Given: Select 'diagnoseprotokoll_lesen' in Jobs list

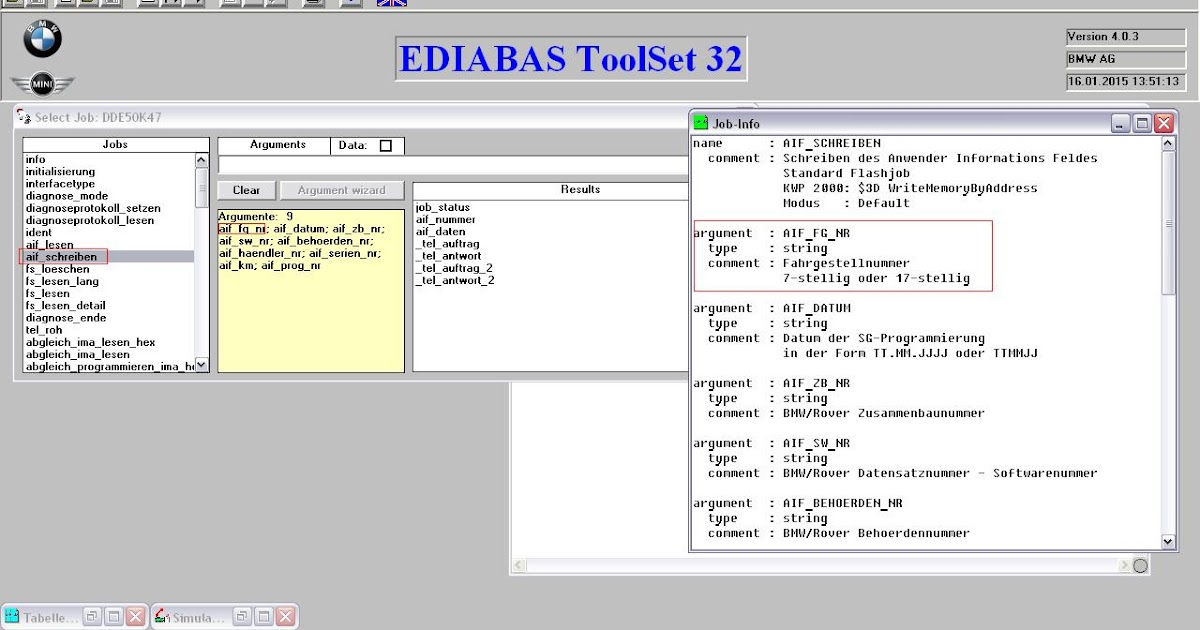Looking at the screenshot, I should coord(89,220).
